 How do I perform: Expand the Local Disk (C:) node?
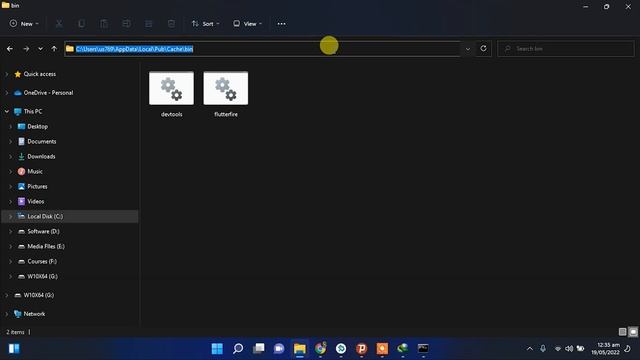11,216
